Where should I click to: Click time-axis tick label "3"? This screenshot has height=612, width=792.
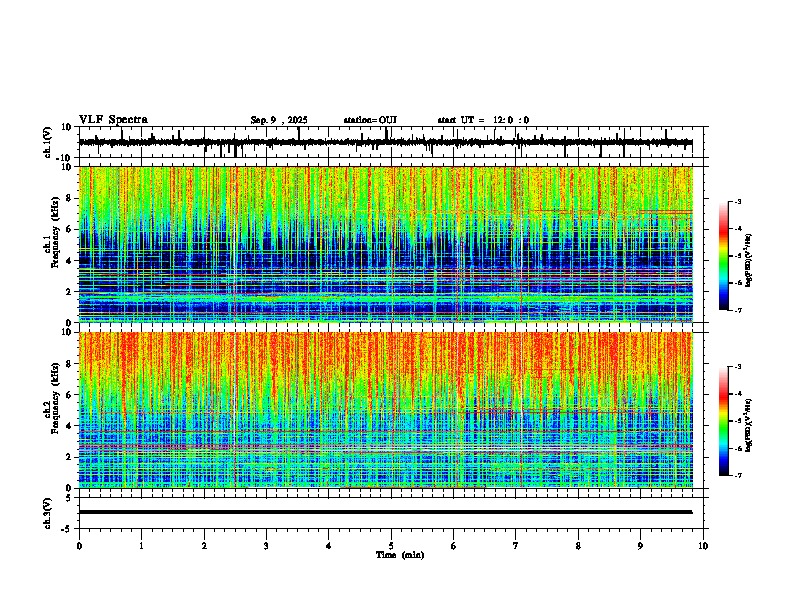point(266,546)
